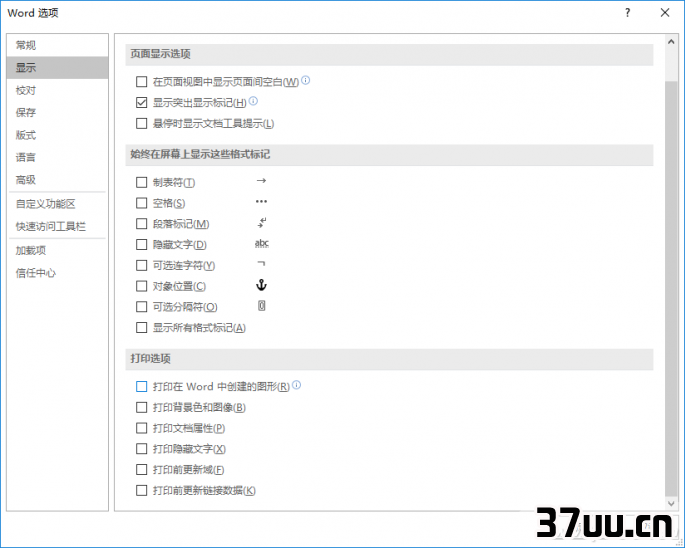The width and height of the screenshot is (685, 548).
Task: Click the vertical scrollbar thumb
Action: (671, 288)
